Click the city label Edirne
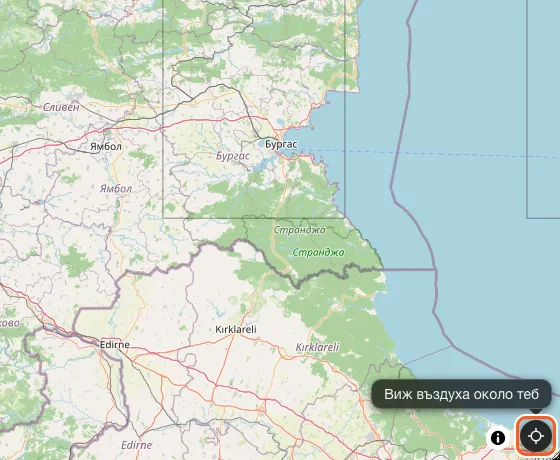The image size is (560, 460). [115, 345]
